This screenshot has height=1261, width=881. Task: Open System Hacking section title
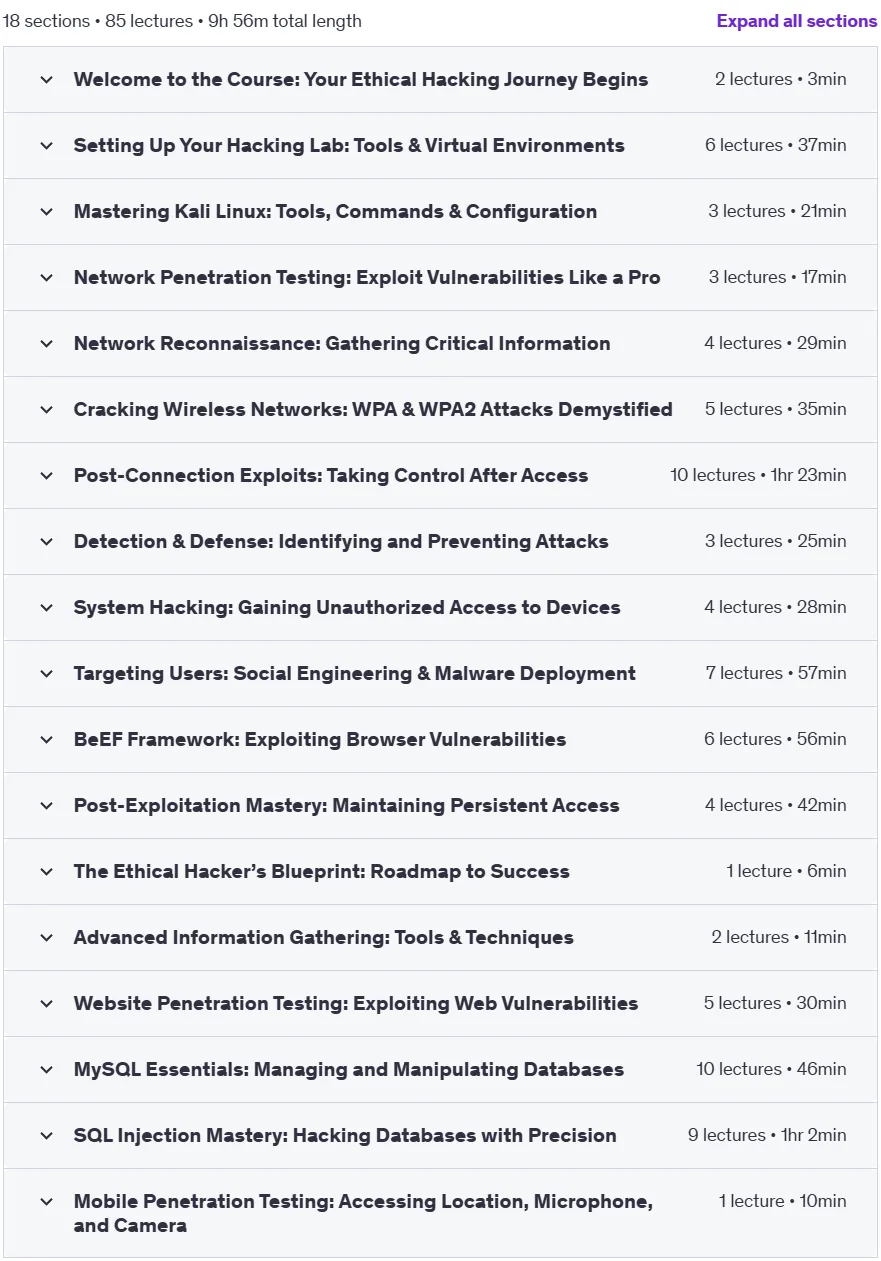(x=347, y=607)
